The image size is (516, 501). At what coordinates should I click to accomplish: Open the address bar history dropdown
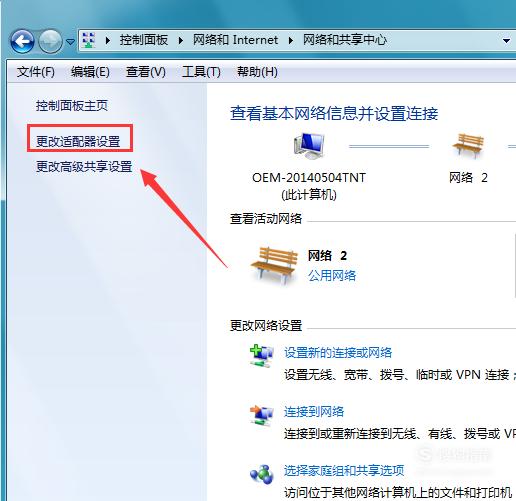tap(506, 41)
